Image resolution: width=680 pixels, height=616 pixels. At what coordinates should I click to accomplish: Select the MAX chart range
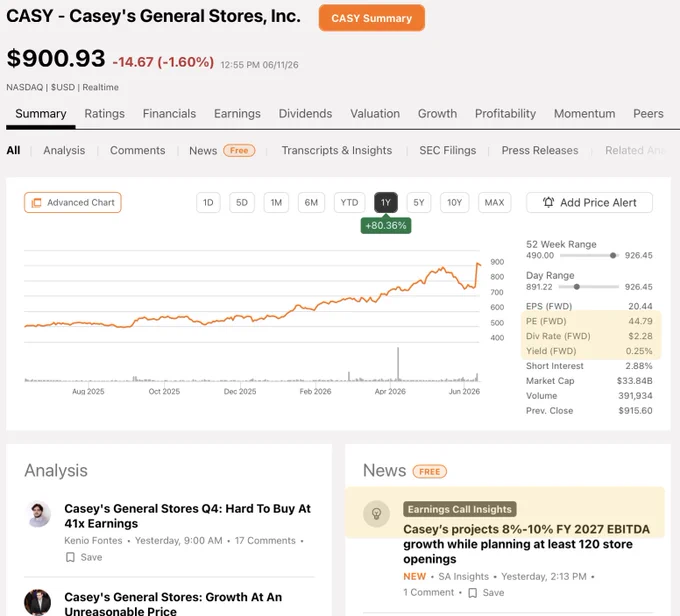tap(494, 203)
